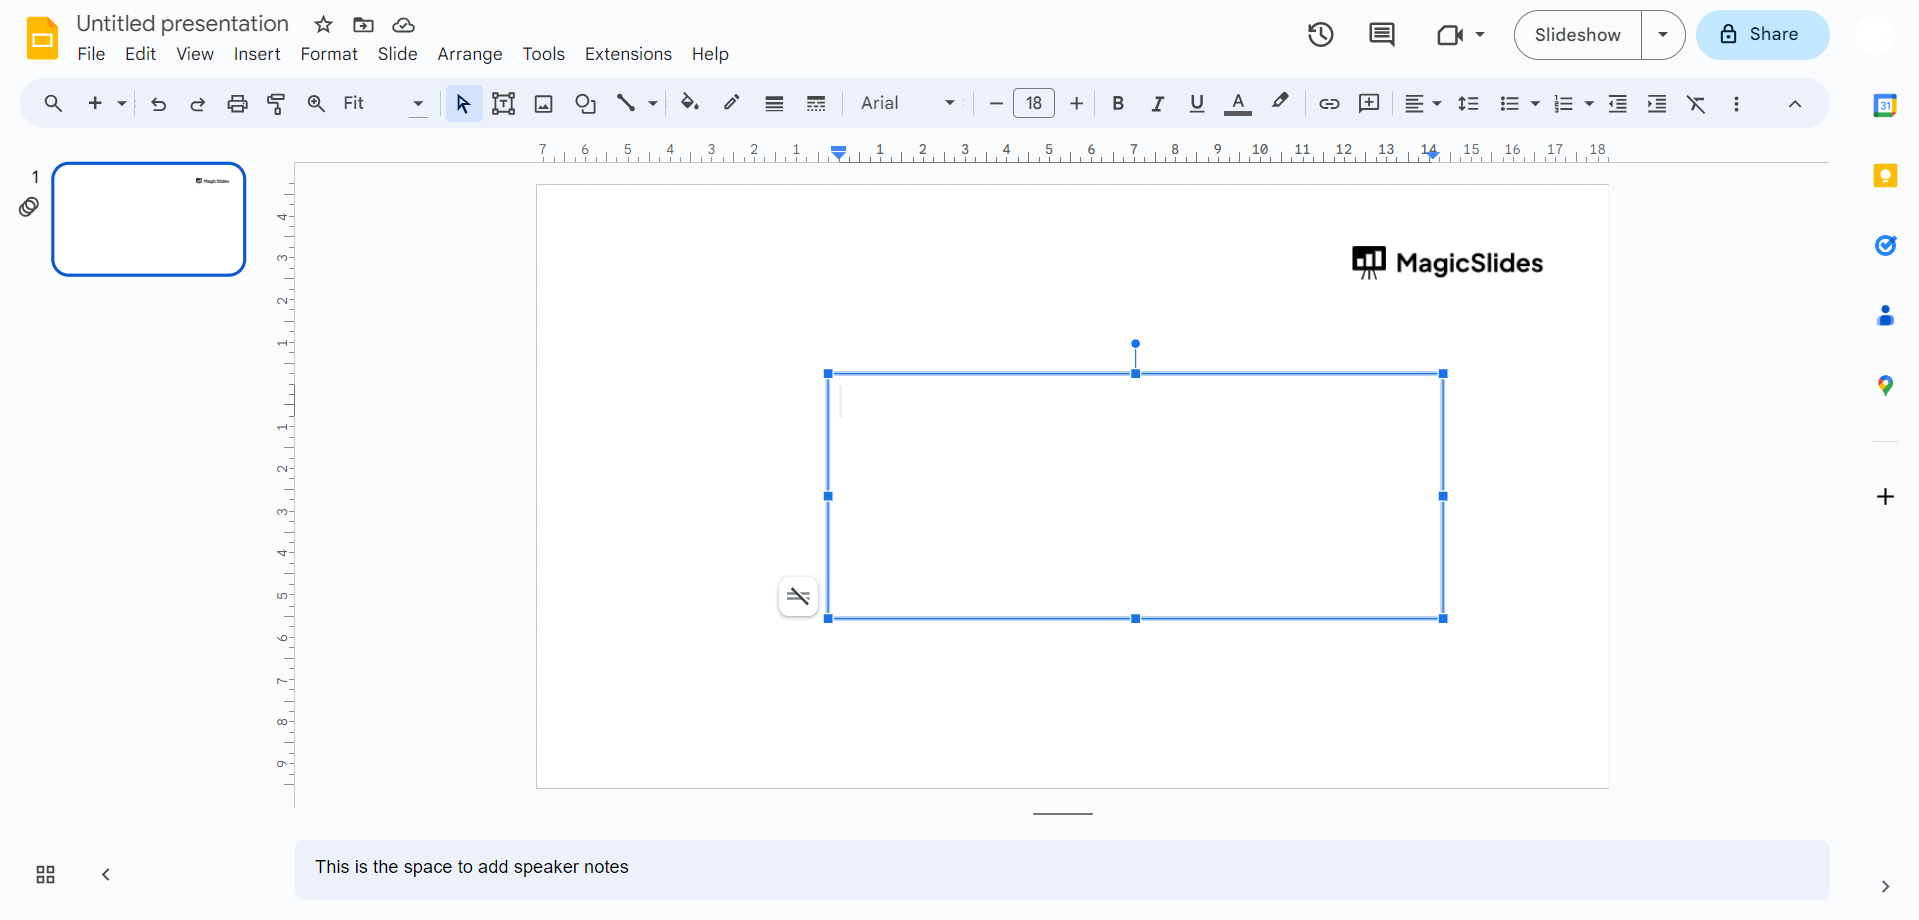Open the Insert menu

(x=257, y=54)
